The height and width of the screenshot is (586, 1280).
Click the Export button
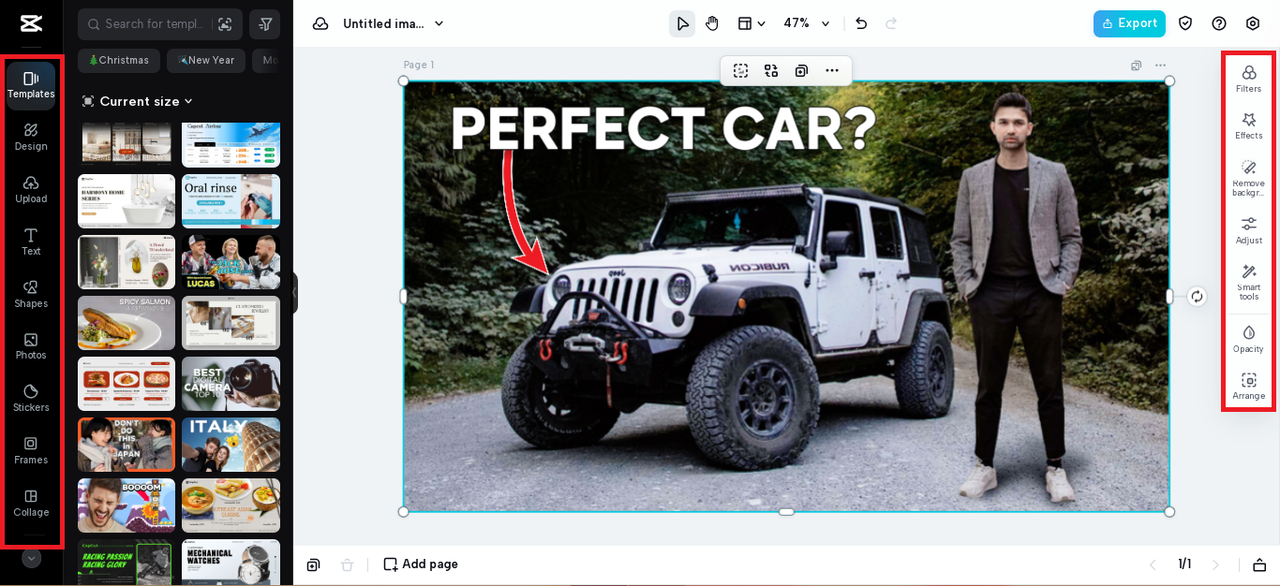pos(1129,23)
